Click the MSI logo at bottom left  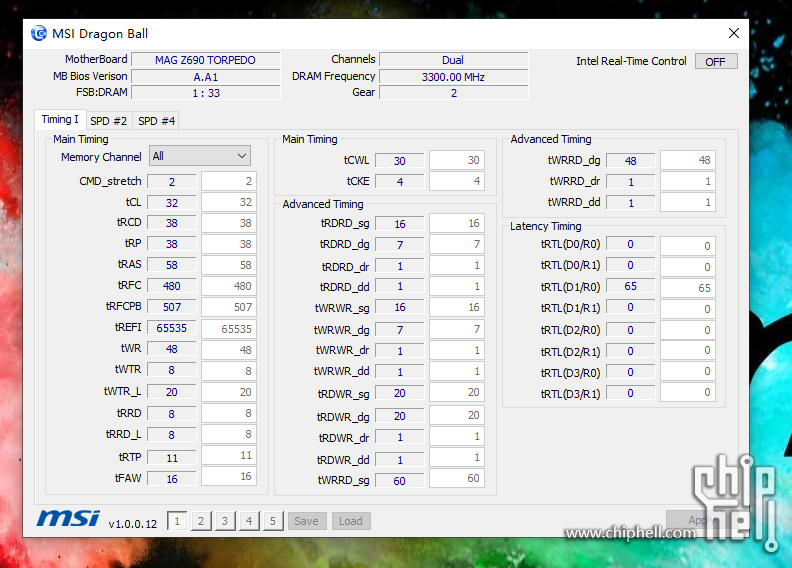68,519
